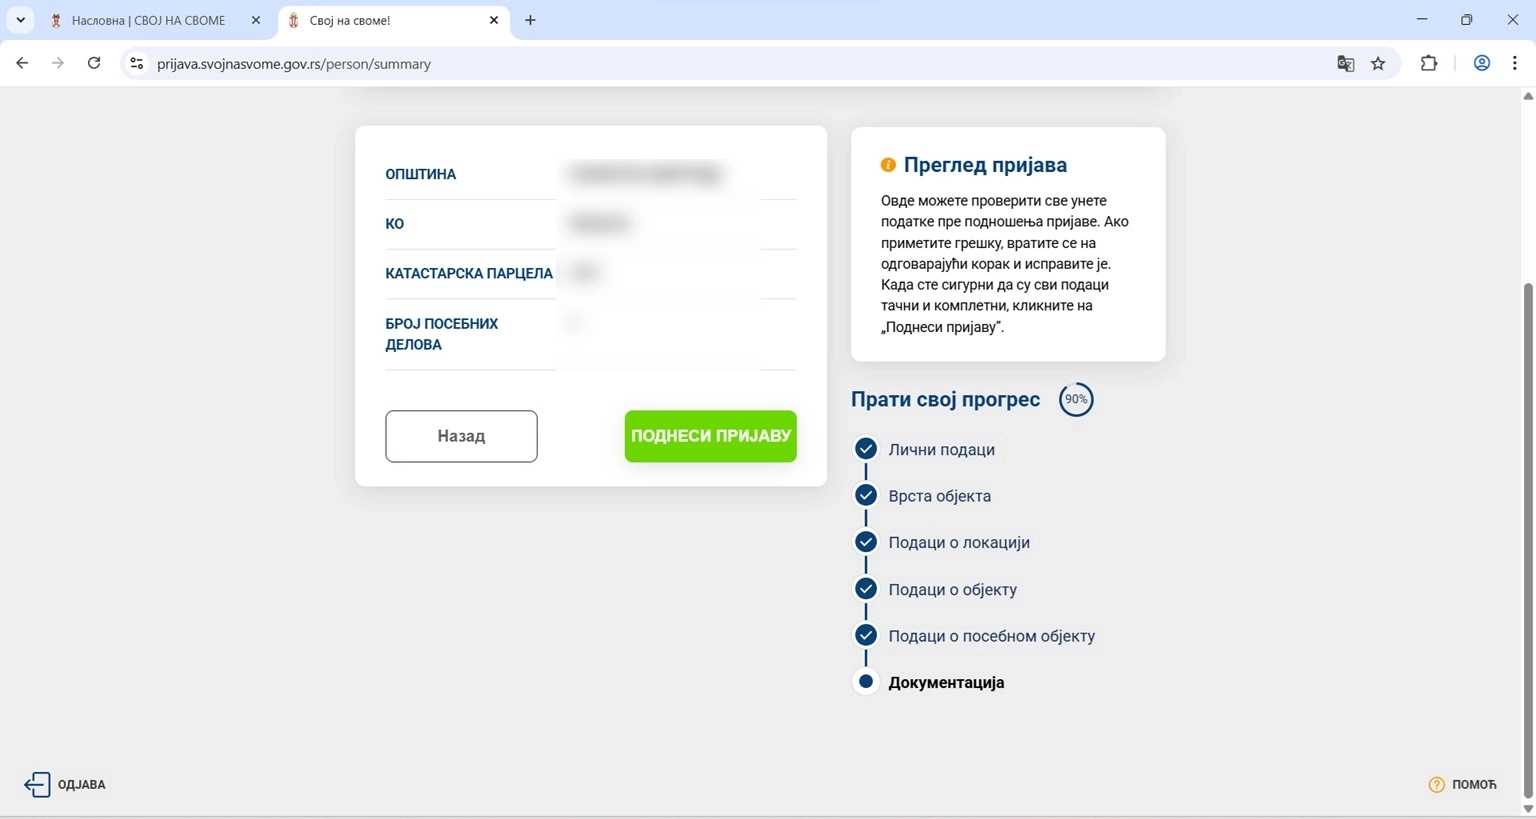Click the Подаци о локацији step label
The image size is (1536, 819).
[959, 543]
